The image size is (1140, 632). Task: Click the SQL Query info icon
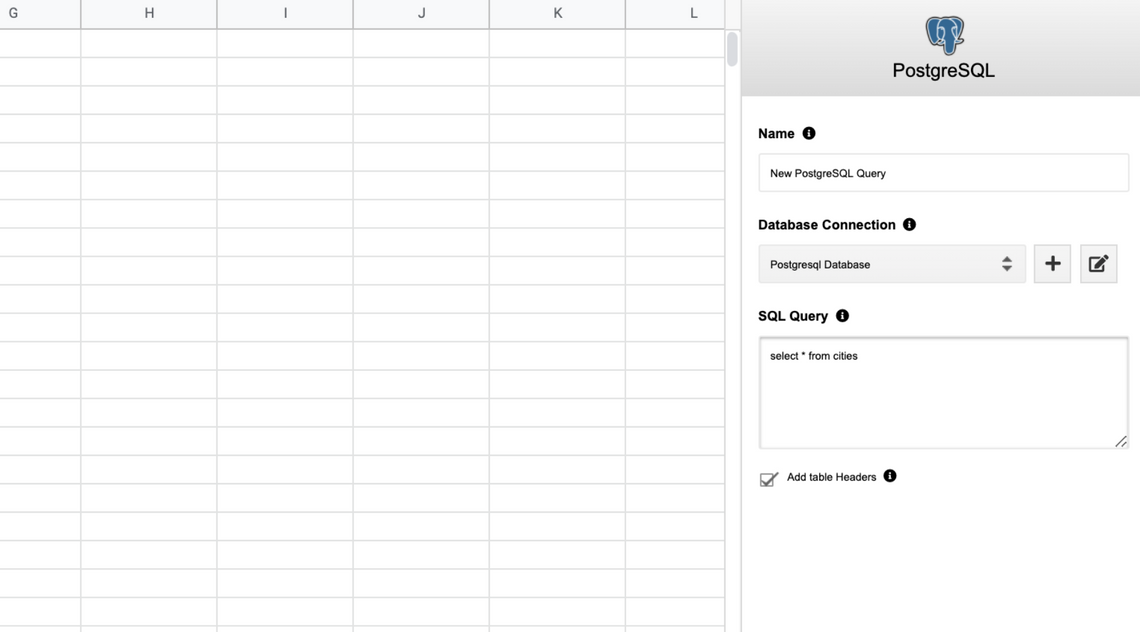[842, 315]
